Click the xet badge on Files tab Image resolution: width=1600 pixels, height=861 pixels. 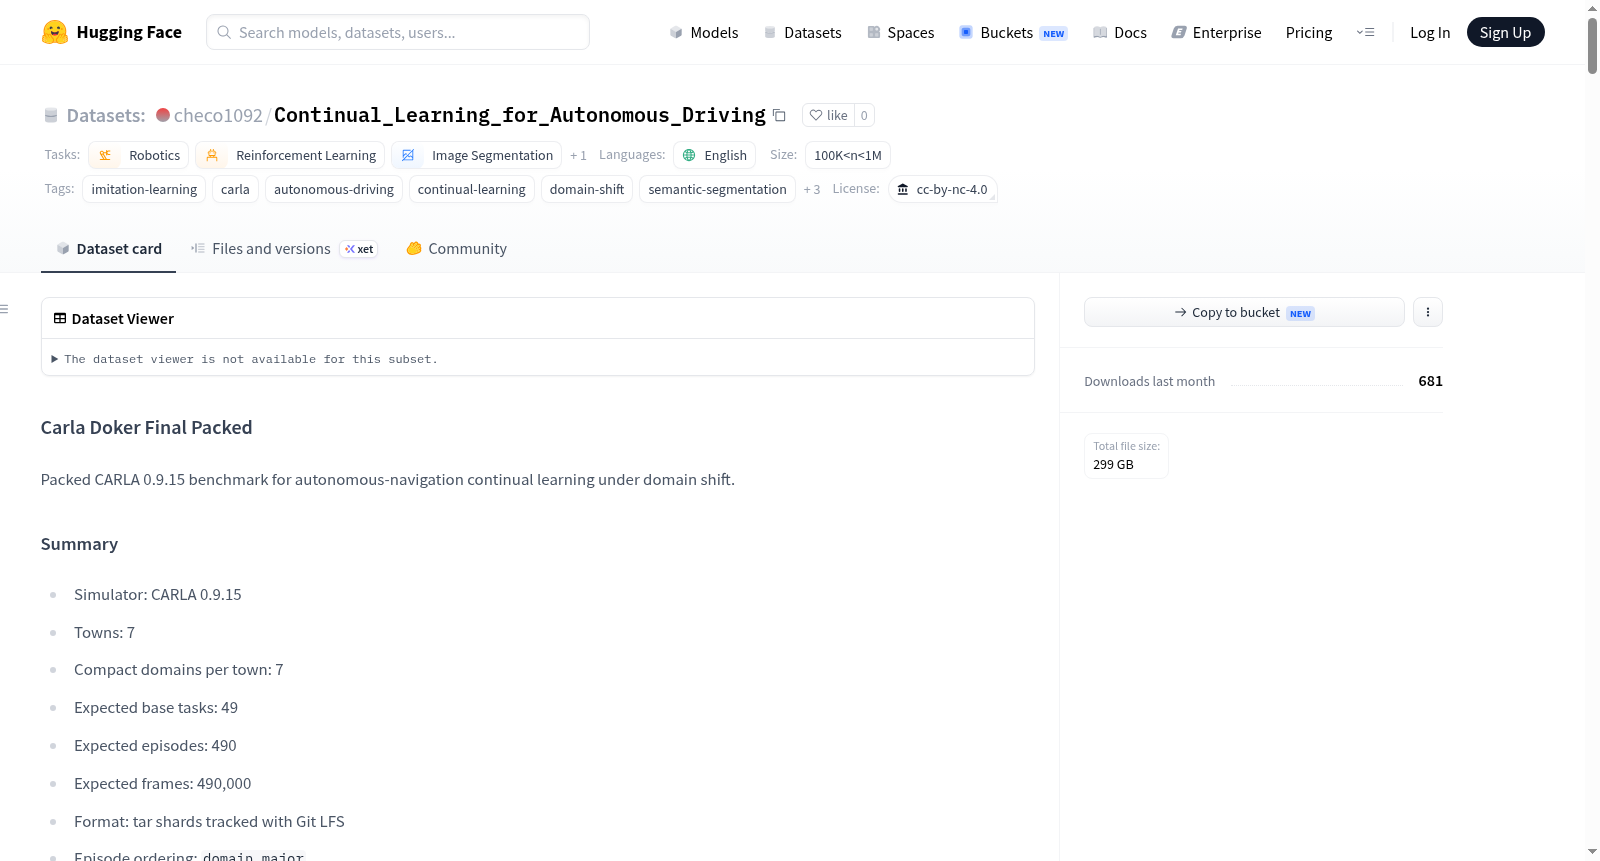pos(359,249)
